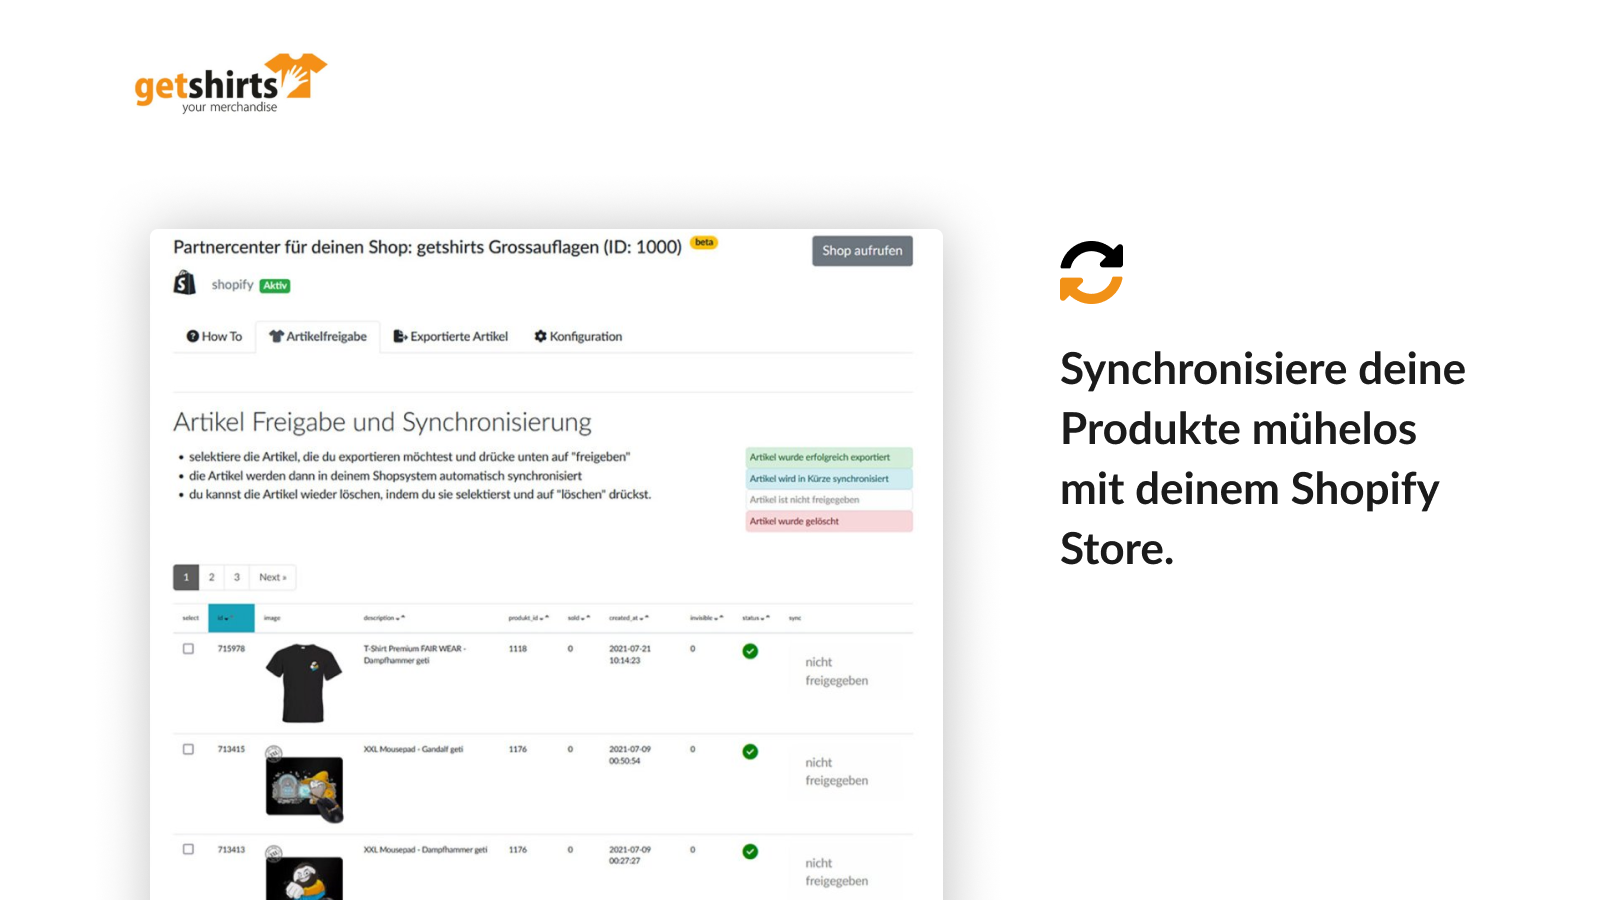Image resolution: width=1600 pixels, height=900 pixels.
Task: Click the white 'Artikel ist nicht freigegeben' legend
Action: click(829, 500)
